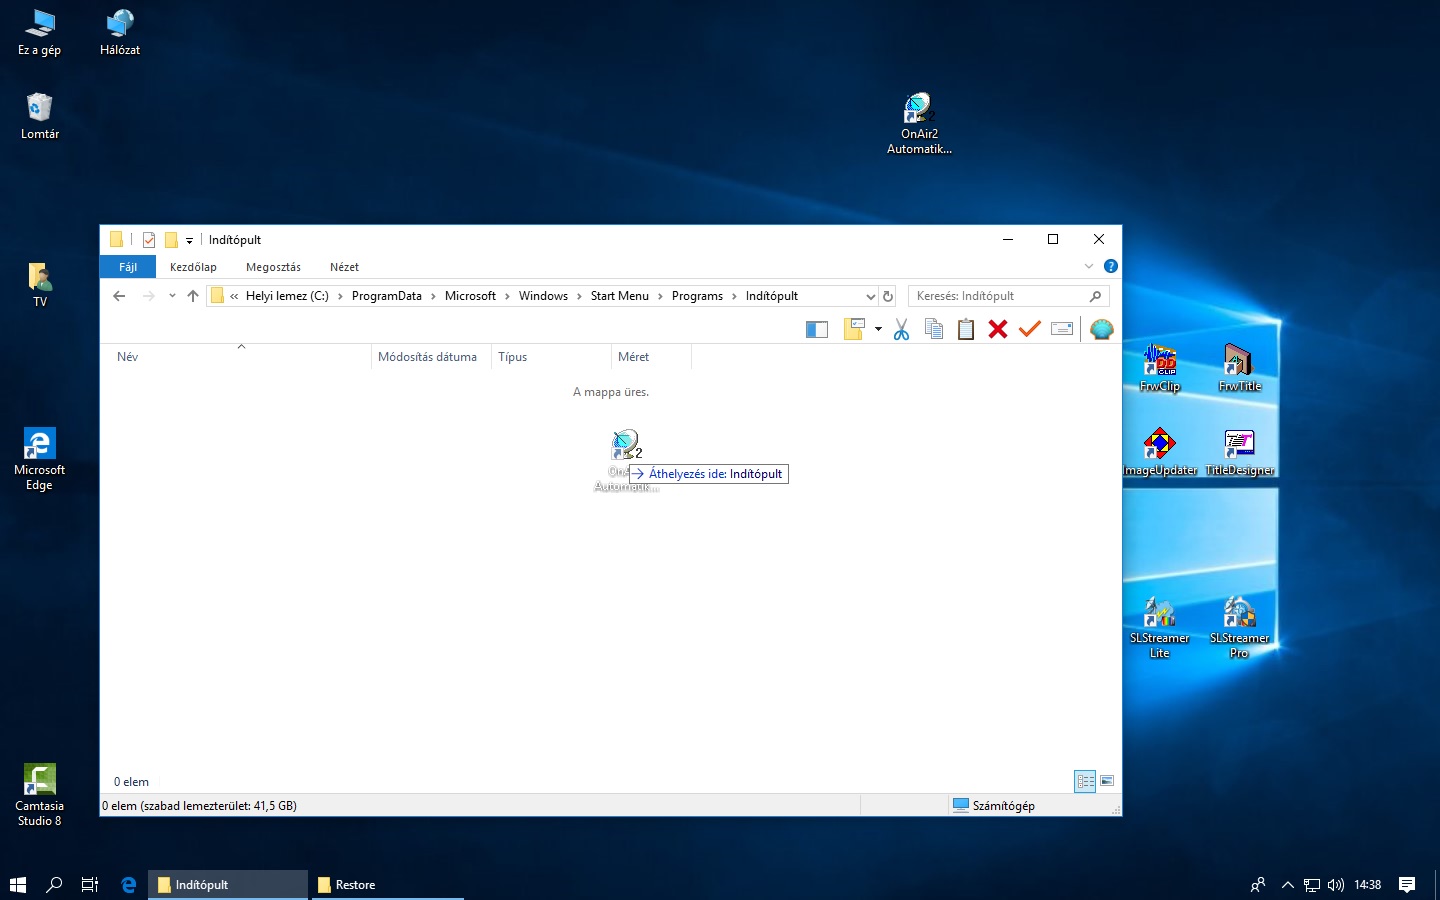The image size is (1440, 900).
Task: Expand the chevron after Programs breadcrumb
Action: 735,296
